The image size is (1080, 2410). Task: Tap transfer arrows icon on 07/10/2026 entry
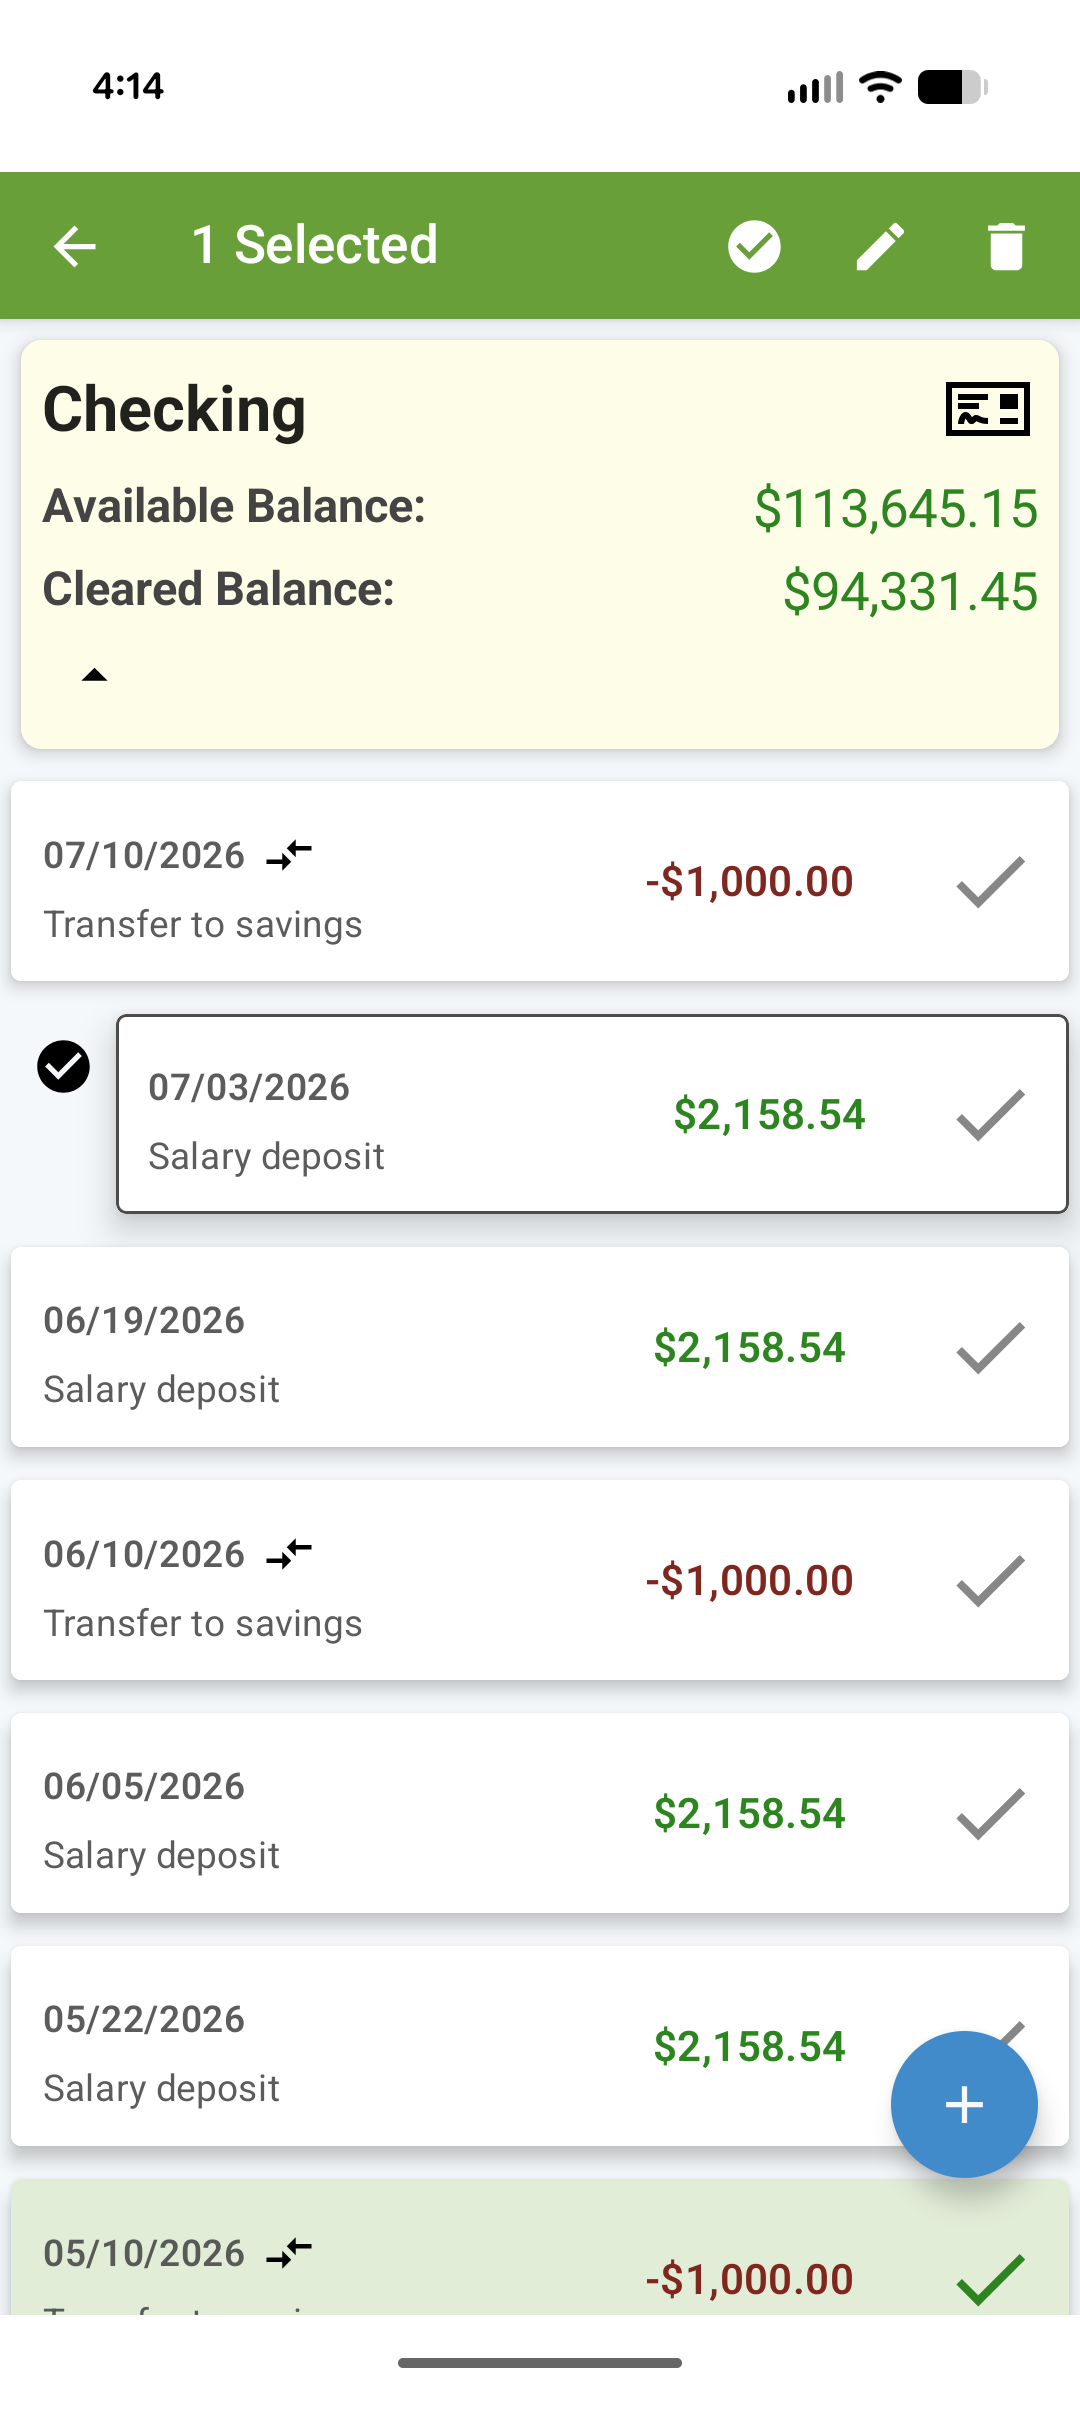289,854
